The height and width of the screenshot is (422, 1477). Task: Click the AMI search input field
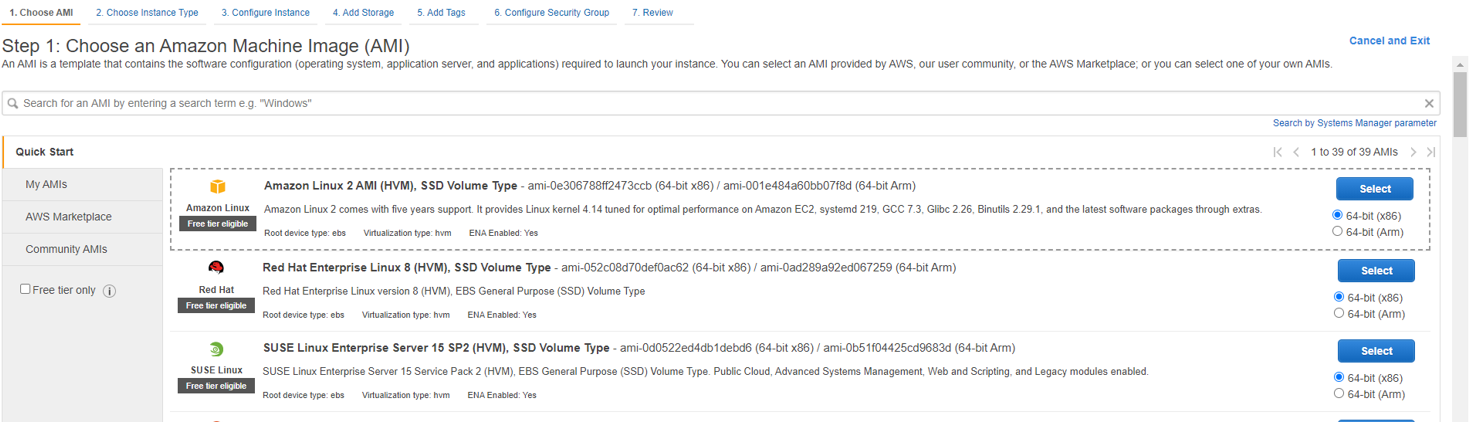click(700, 103)
